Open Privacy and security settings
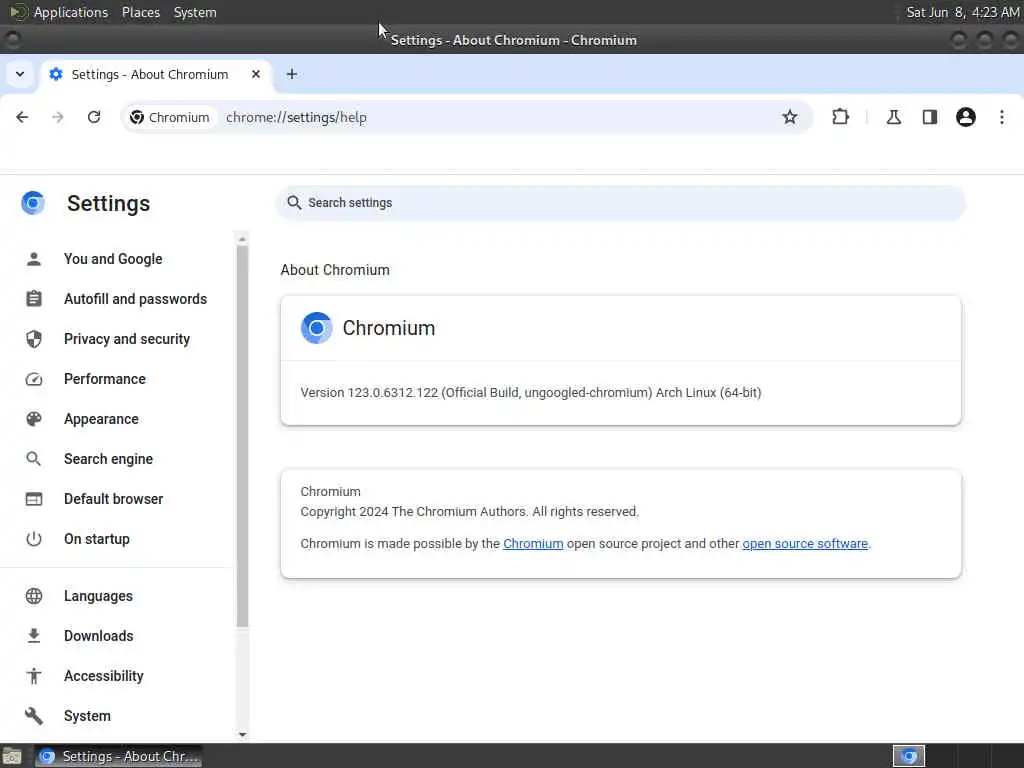 (x=127, y=339)
